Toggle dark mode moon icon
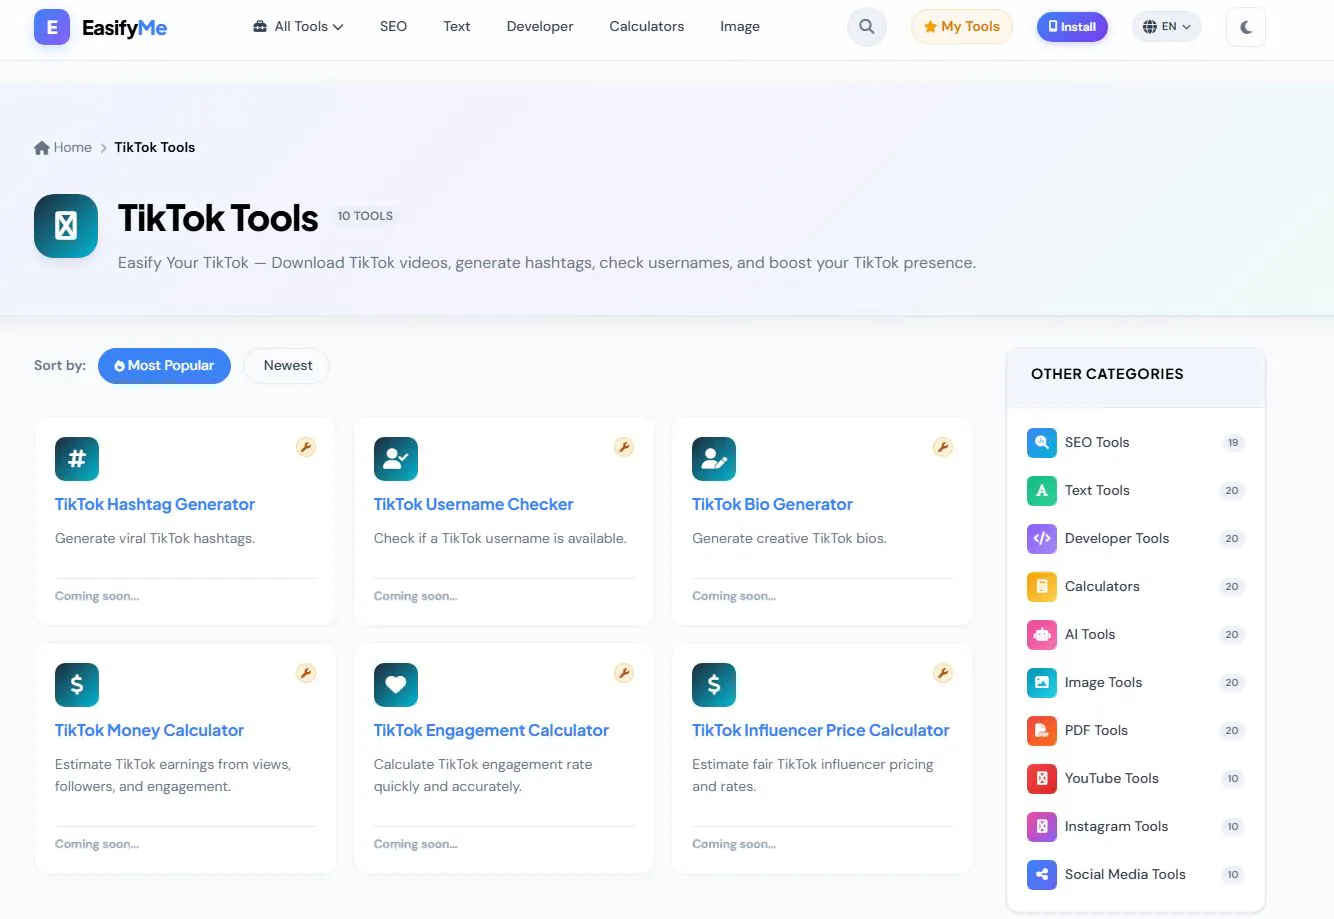 (1246, 27)
